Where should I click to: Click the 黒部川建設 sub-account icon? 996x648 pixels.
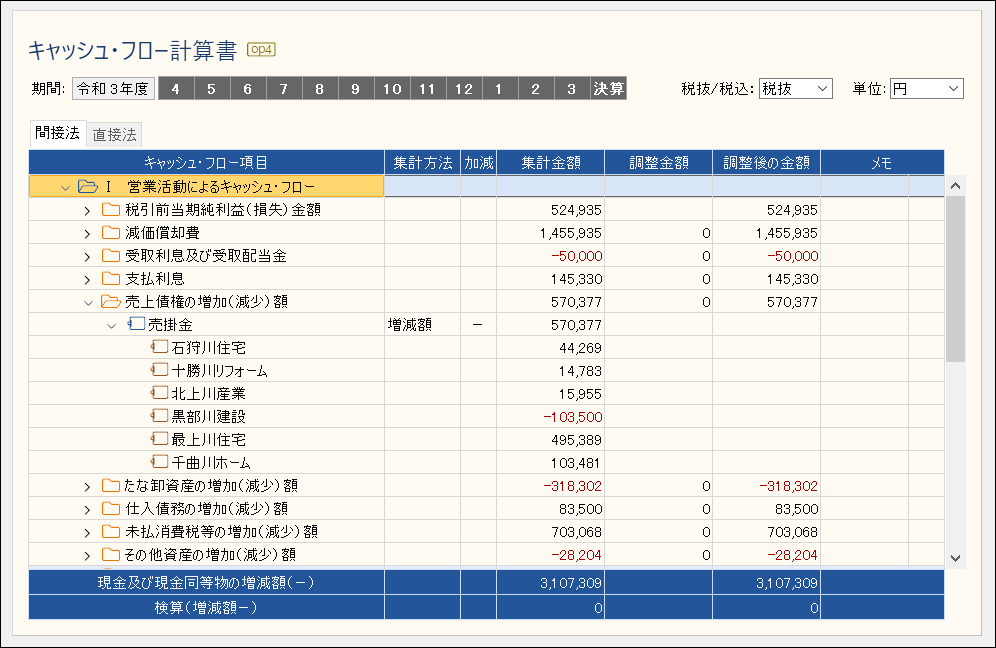(x=160, y=416)
